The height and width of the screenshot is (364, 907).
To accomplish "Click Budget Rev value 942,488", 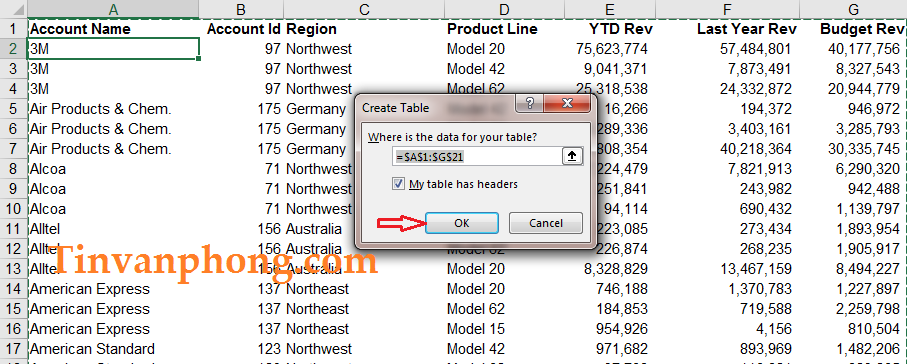I will point(873,189).
